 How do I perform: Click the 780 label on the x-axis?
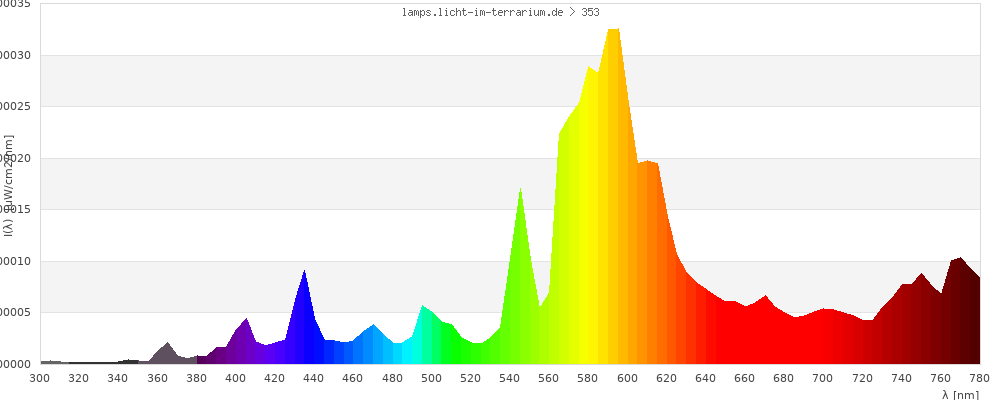tap(979, 378)
